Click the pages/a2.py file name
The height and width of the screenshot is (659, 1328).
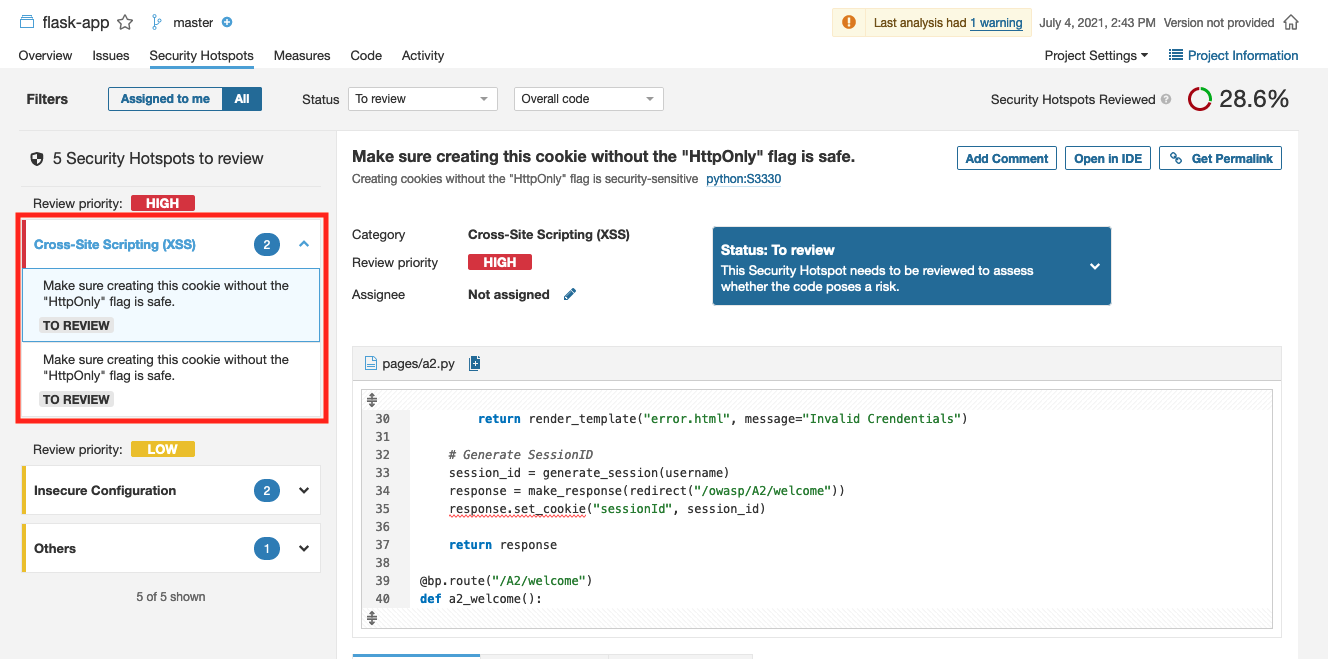[418, 363]
